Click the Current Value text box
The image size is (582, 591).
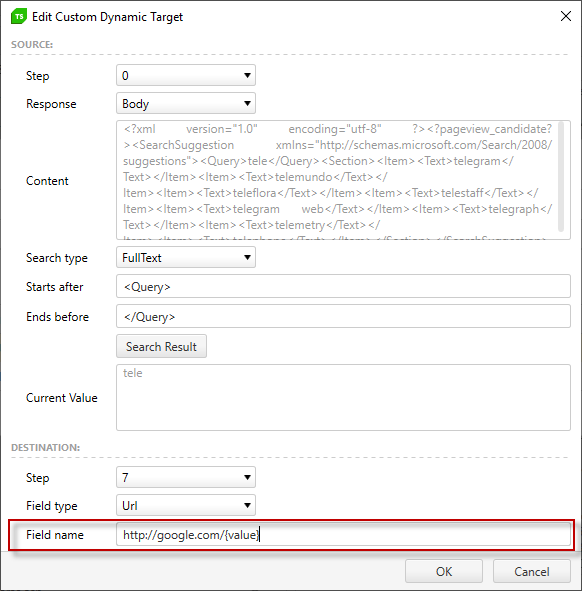[x=343, y=398]
